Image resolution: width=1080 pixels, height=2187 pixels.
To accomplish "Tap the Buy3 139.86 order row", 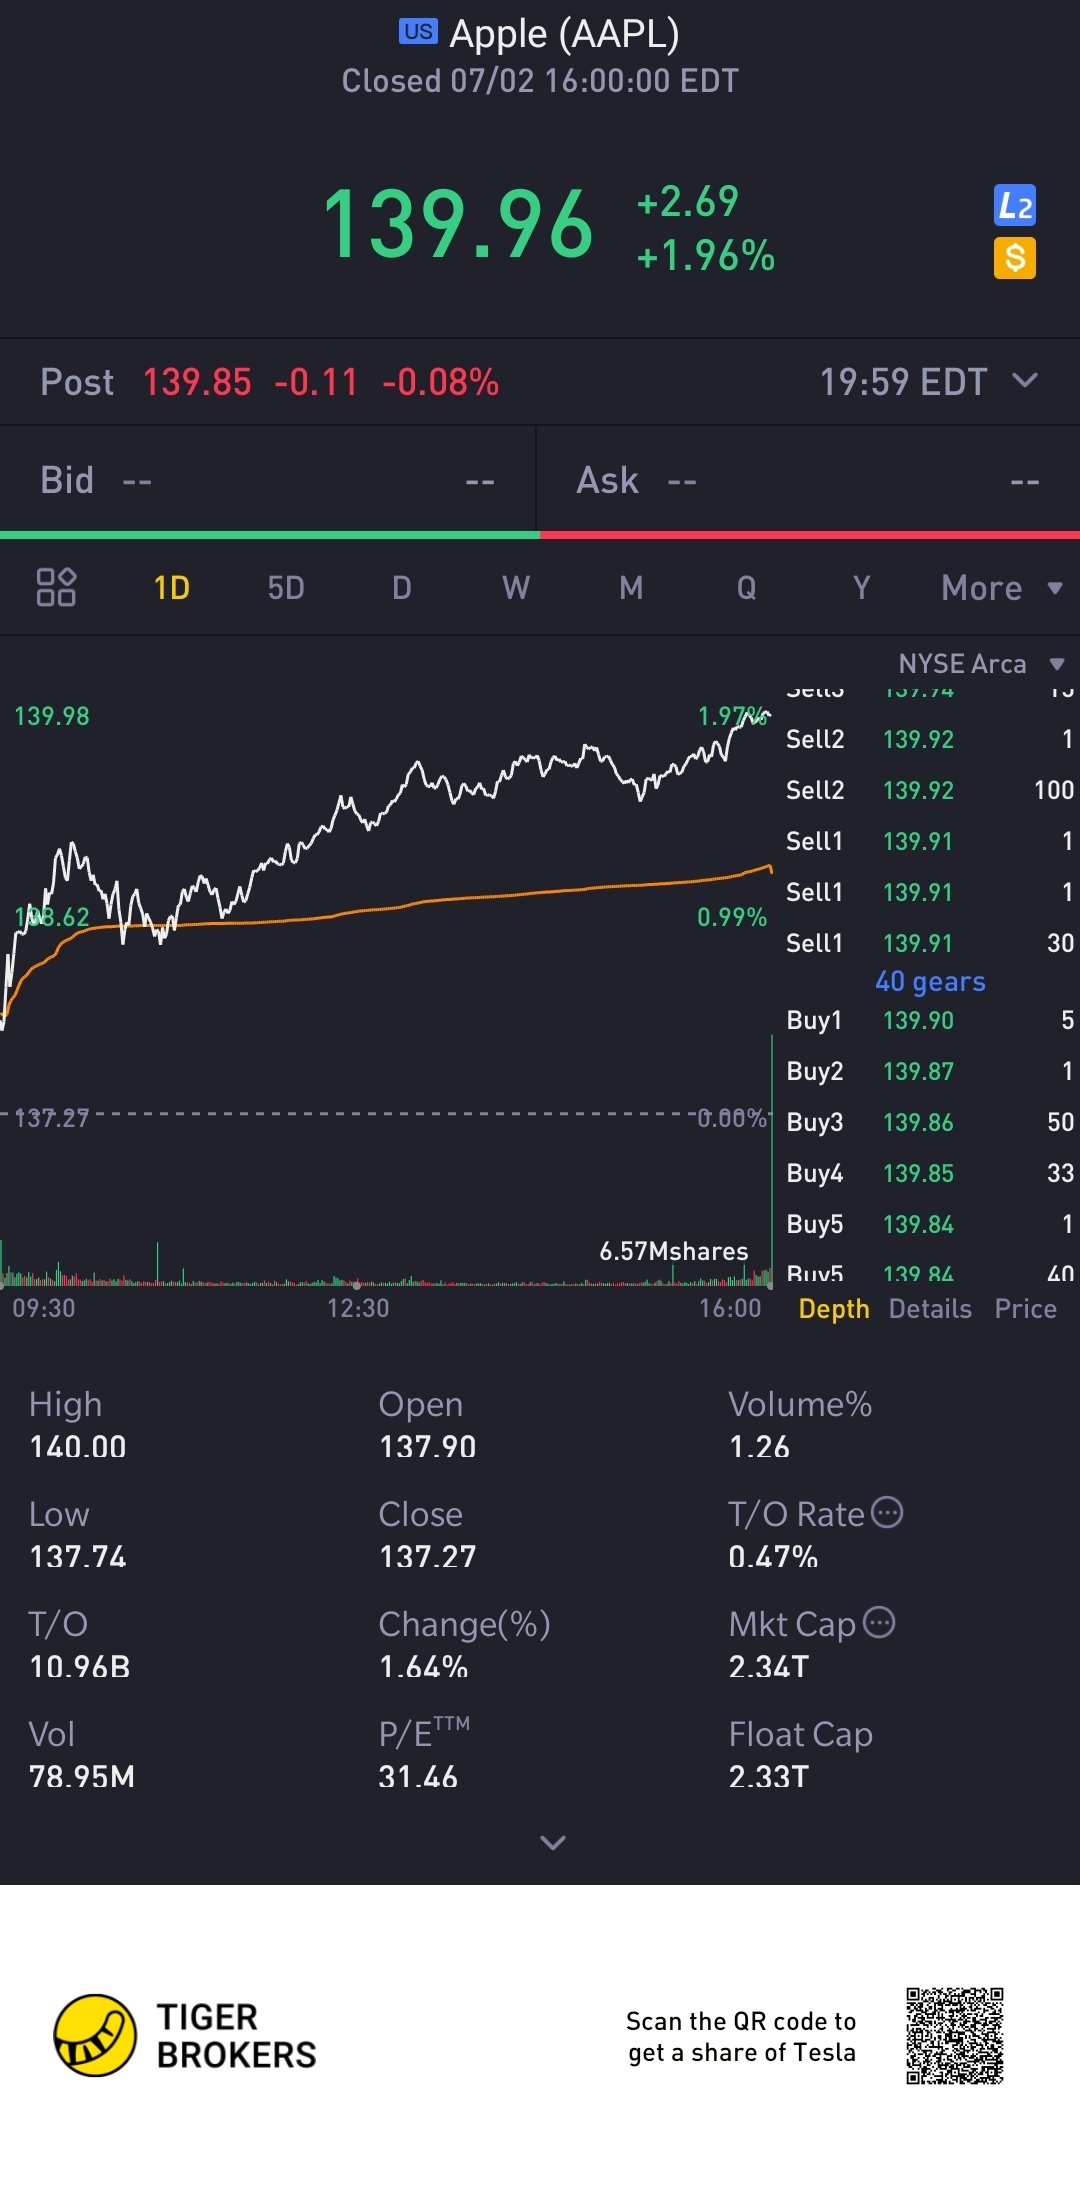I will 930,1122.
